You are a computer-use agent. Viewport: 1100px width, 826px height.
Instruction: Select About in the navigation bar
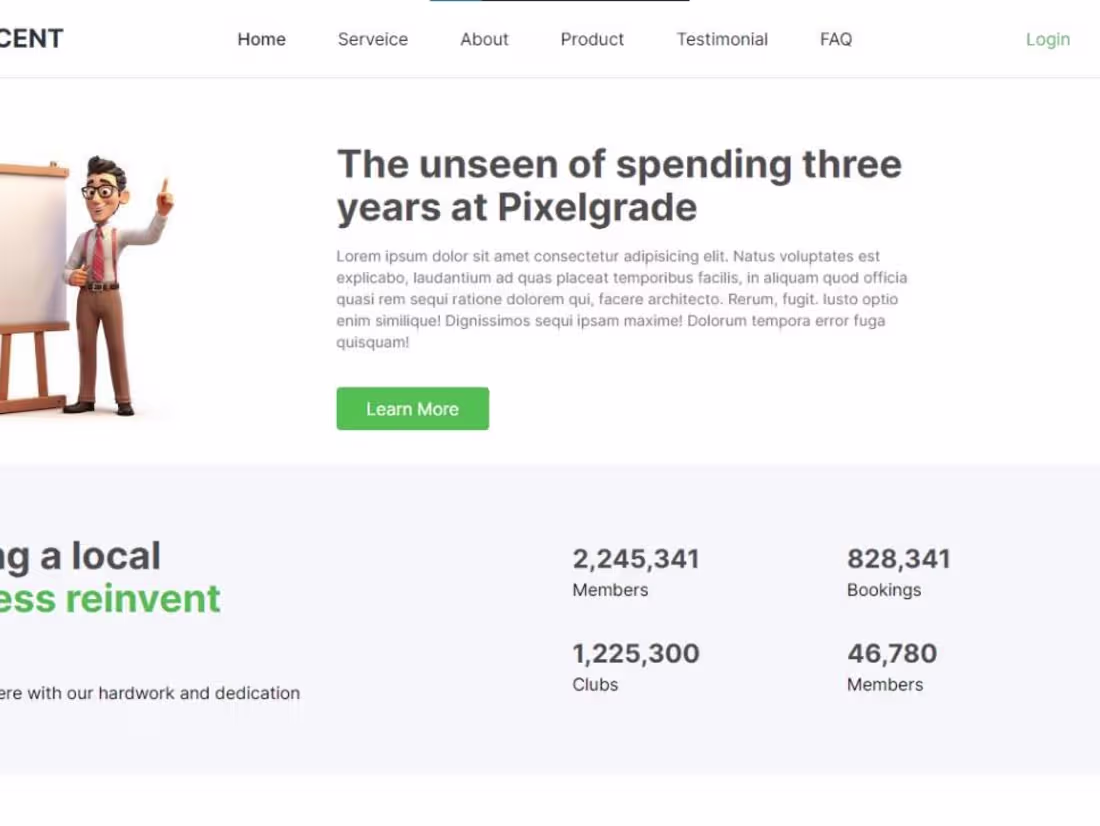[484, 40]
